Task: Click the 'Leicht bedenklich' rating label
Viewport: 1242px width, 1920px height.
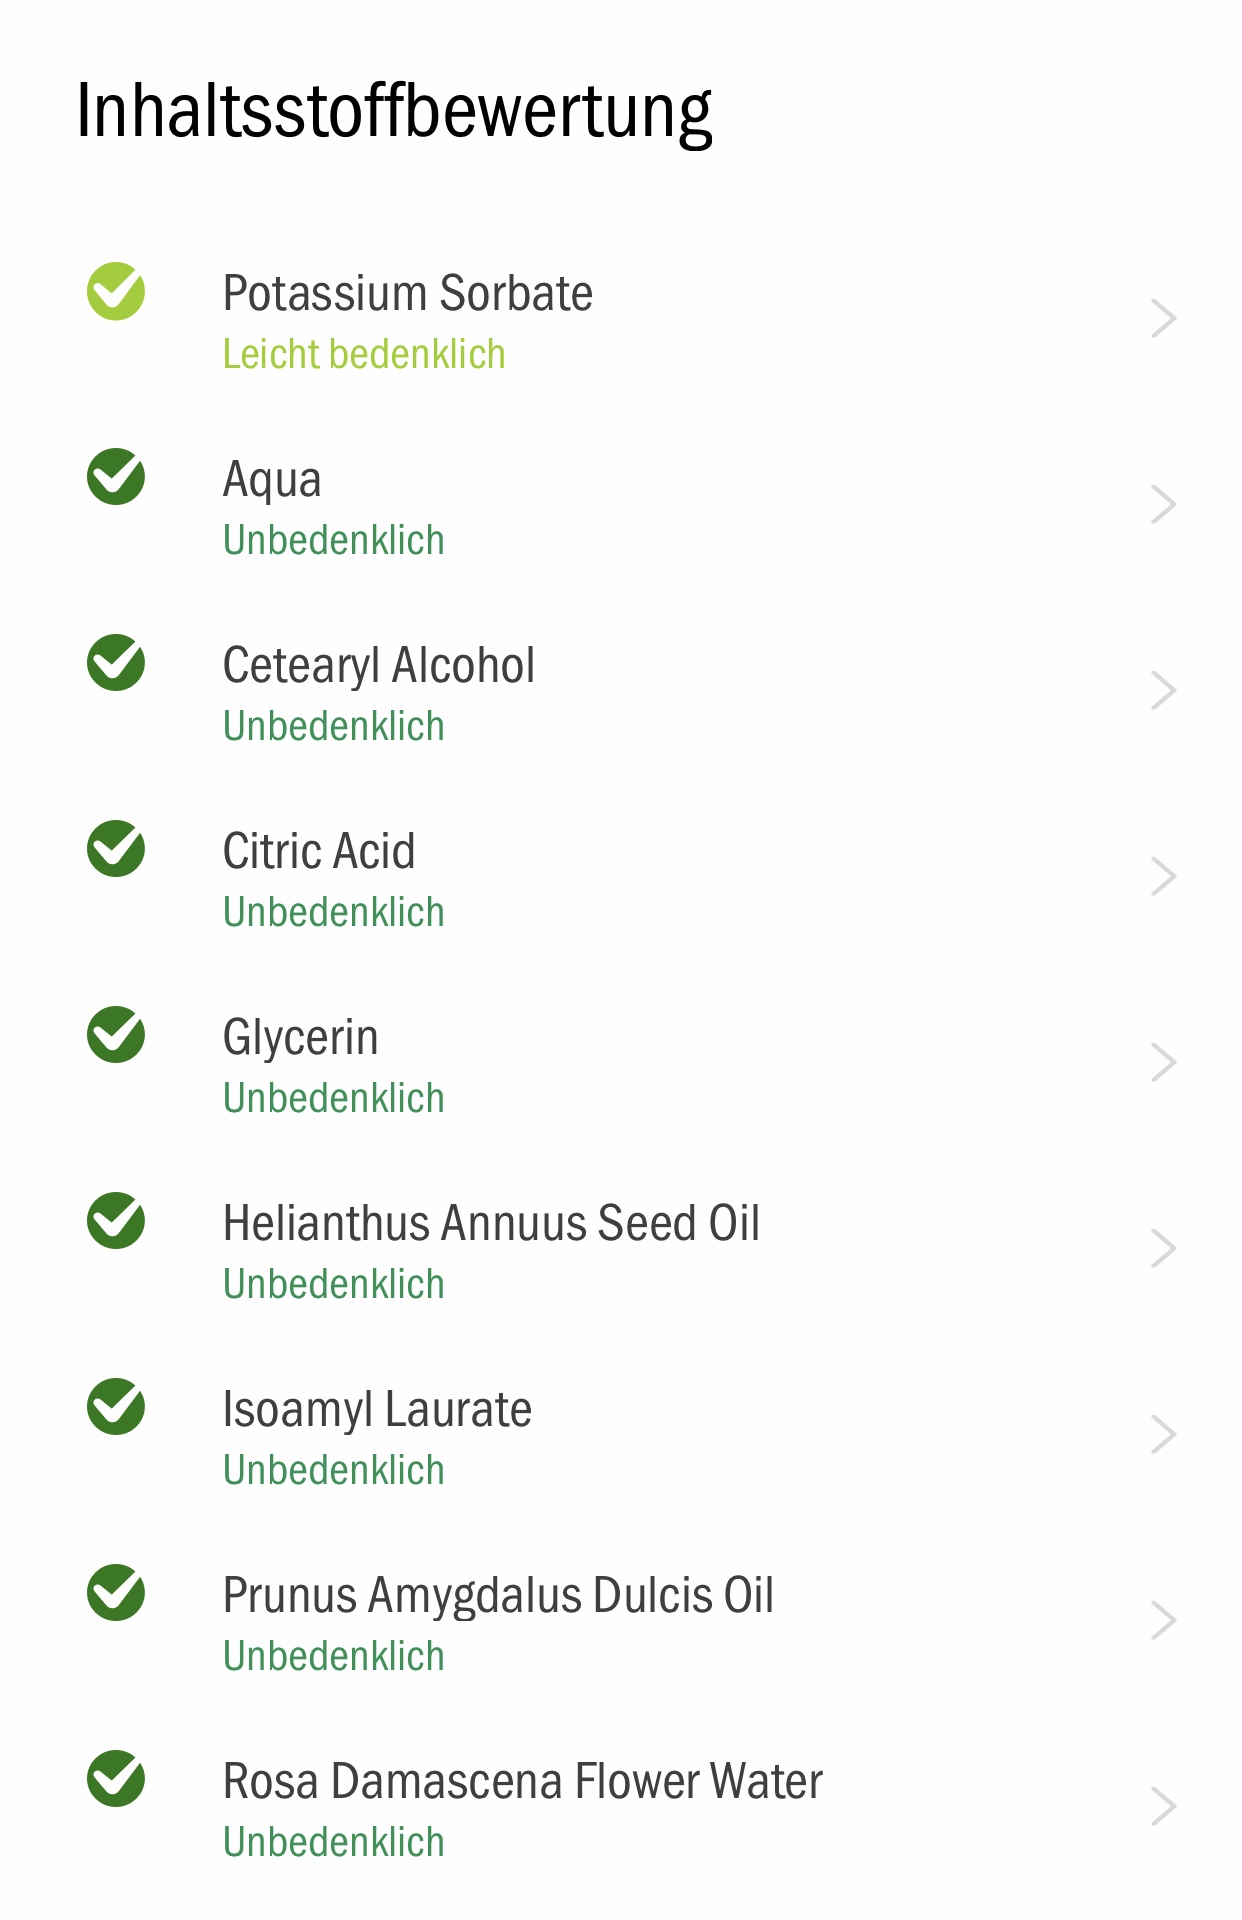Action: coord(364,354)
